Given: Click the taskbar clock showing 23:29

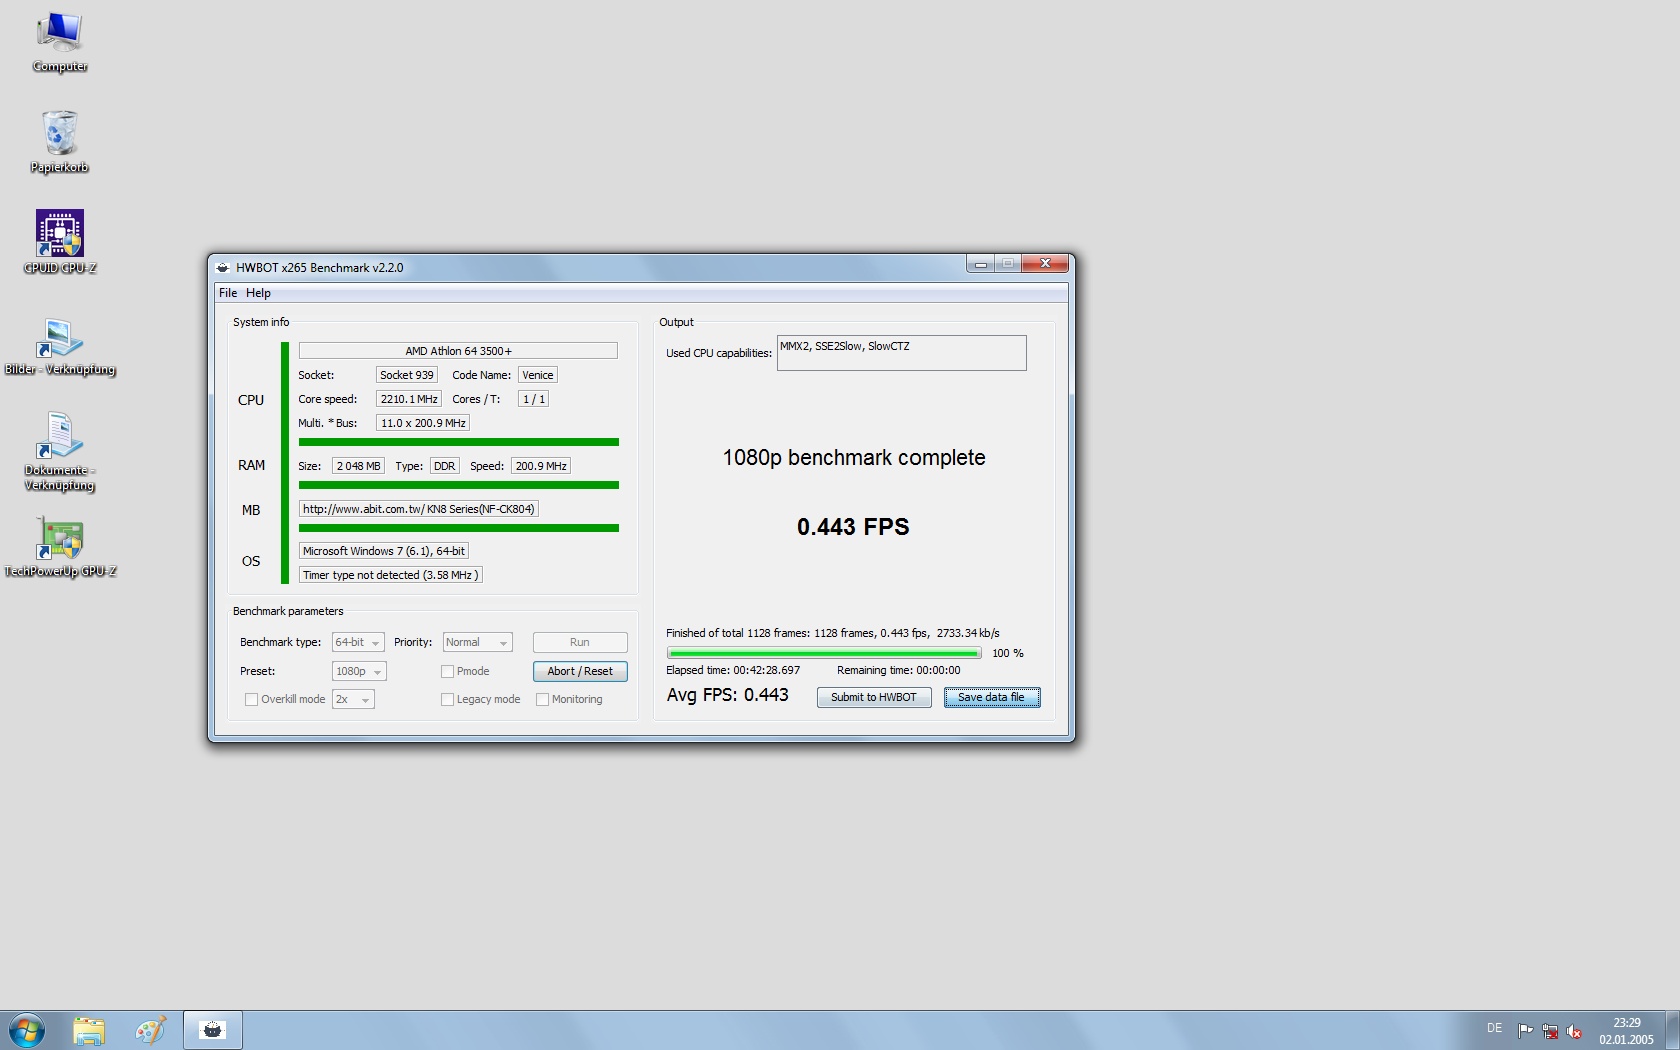Looking at the screenshot, I should pyautogui.click(x=1626, y=1031).
